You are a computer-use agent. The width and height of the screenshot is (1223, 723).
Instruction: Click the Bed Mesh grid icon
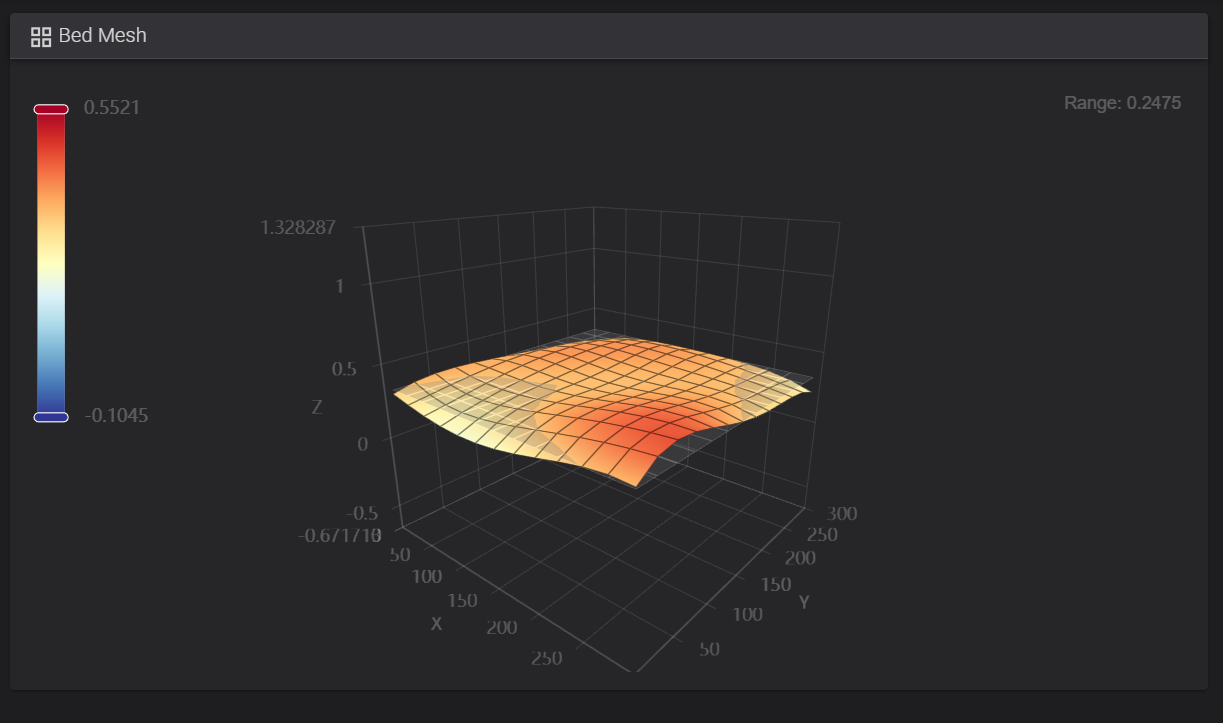41,37
